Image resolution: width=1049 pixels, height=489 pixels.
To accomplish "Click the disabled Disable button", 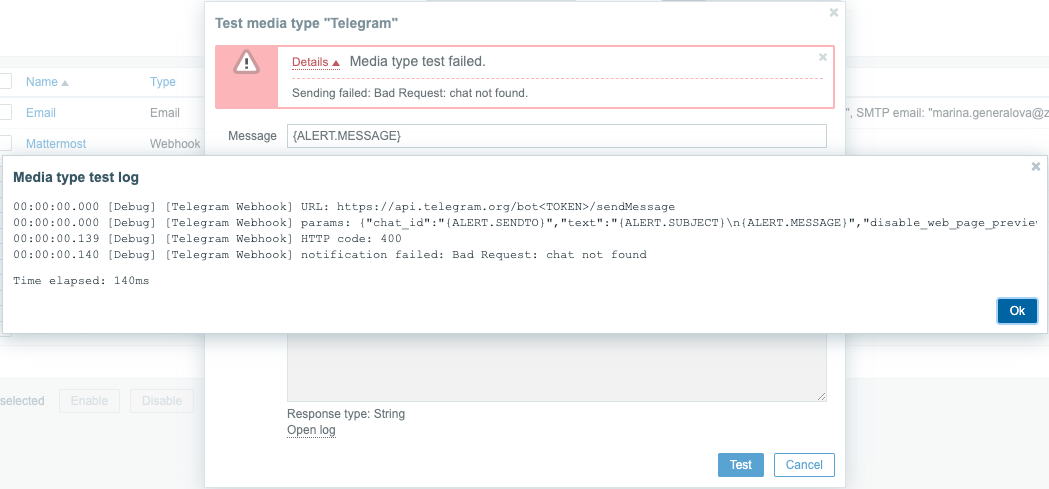I will tap(162, 401).
